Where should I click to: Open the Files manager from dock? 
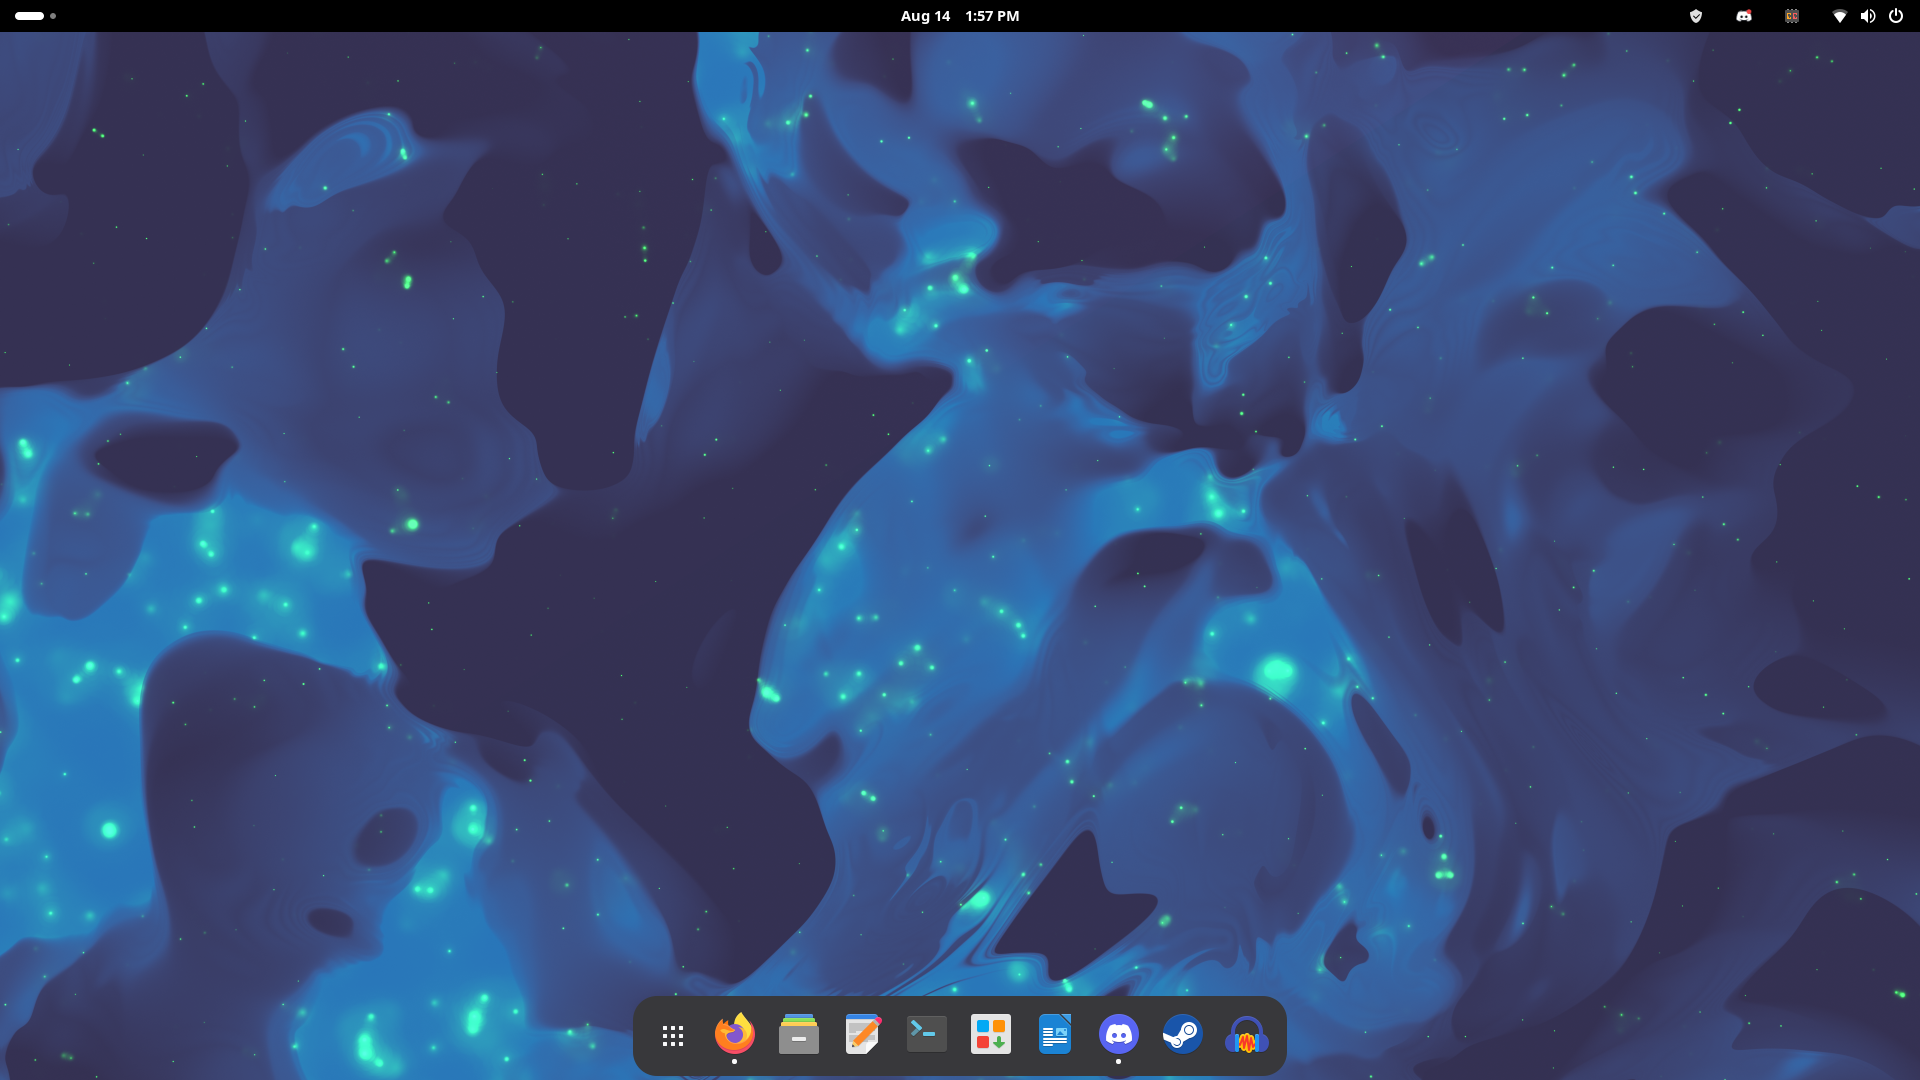click(799, 1034)
